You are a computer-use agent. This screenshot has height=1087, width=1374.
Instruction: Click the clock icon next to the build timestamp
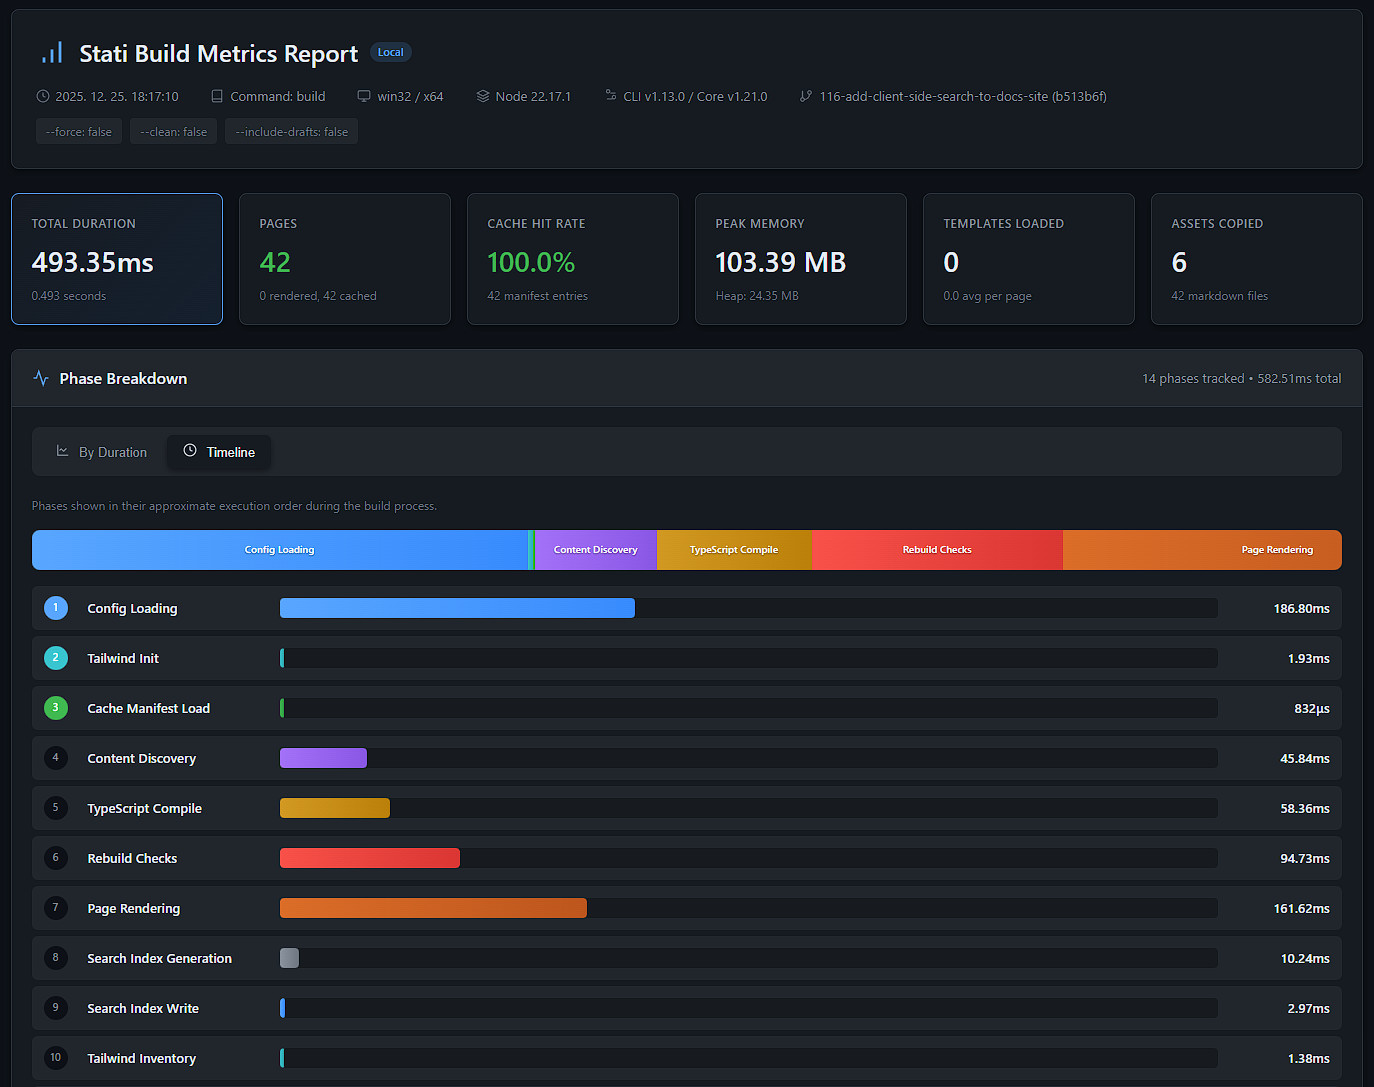tap(42, 96)
